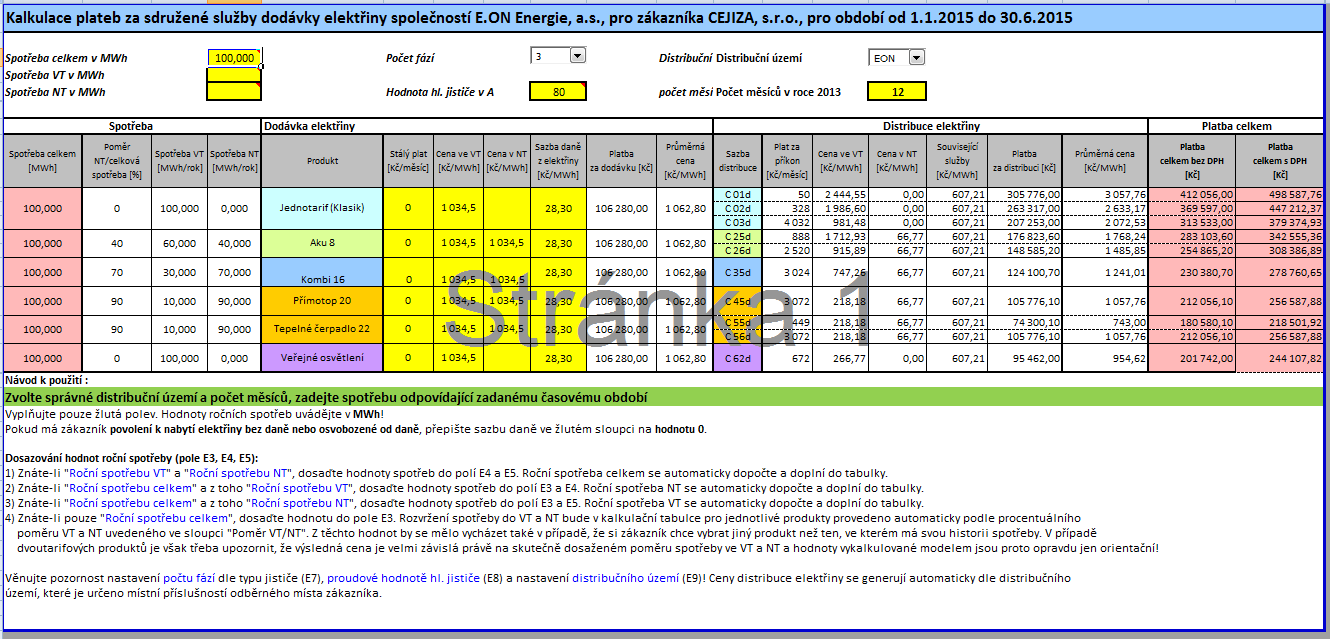Select the C25d distribution tariff cell
Screen dimensions: 1330x639
coord(738,237)
